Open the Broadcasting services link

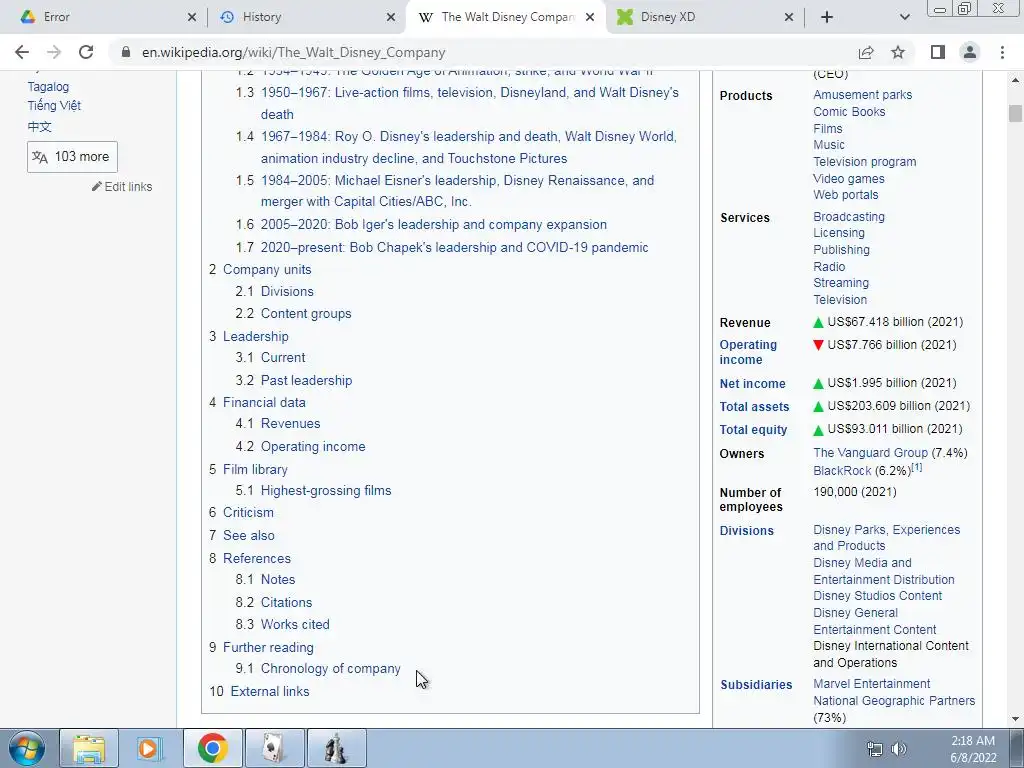click(849, 217)
